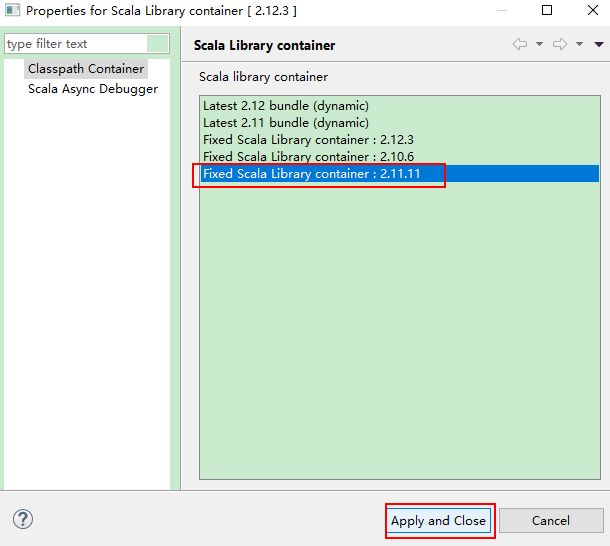Click the window icon in the title bar

coord(12,11)
